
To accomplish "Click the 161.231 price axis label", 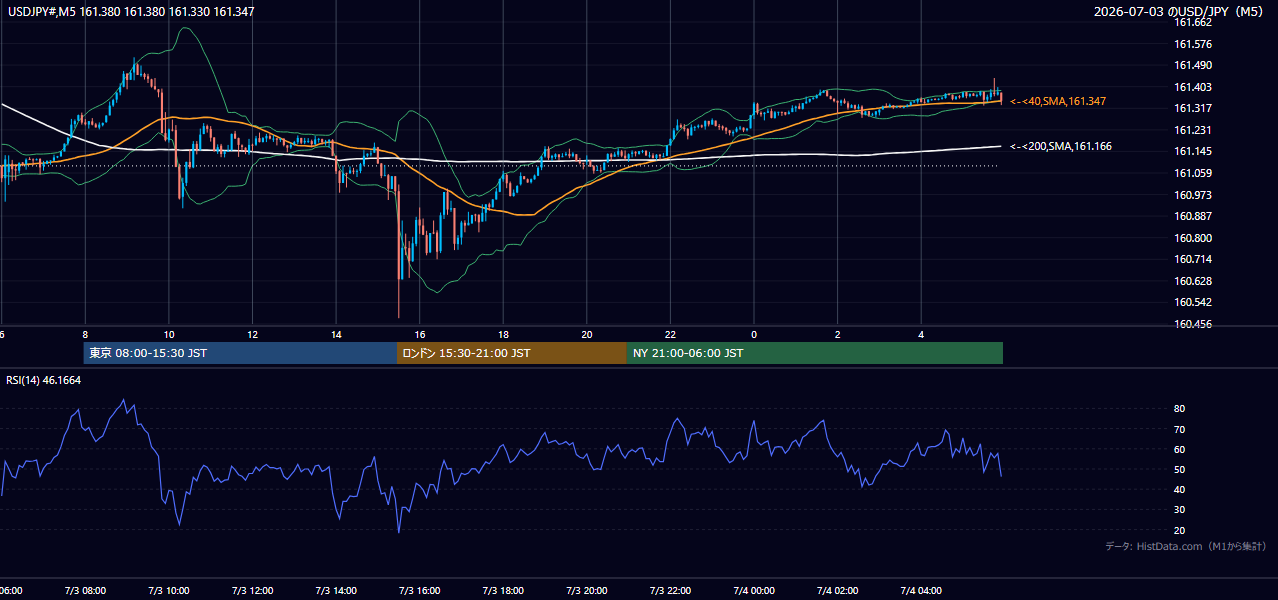I will 1193,130.
